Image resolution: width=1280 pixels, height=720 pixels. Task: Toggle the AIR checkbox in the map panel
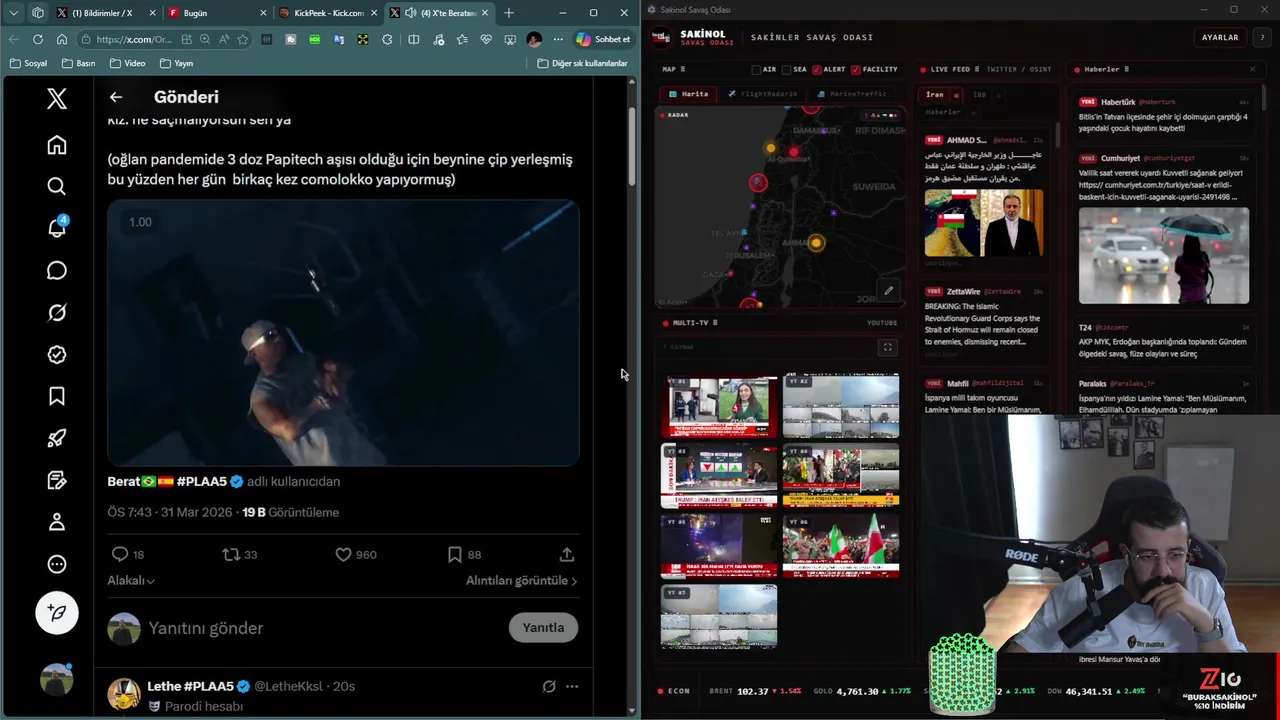[x=757, y=70]
